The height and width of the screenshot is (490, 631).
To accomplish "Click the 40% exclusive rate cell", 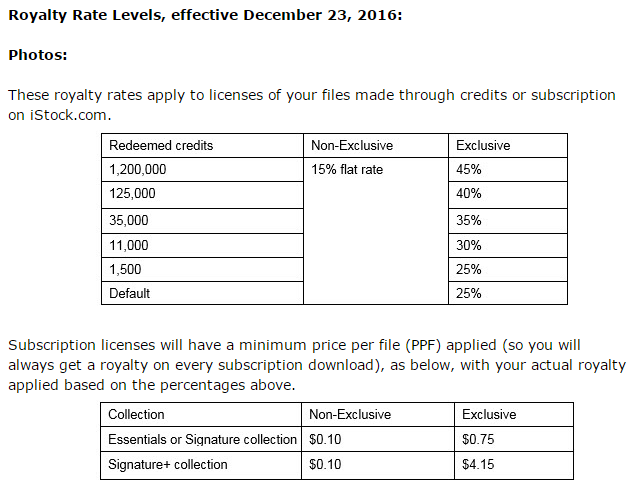I will pos(508,195).
